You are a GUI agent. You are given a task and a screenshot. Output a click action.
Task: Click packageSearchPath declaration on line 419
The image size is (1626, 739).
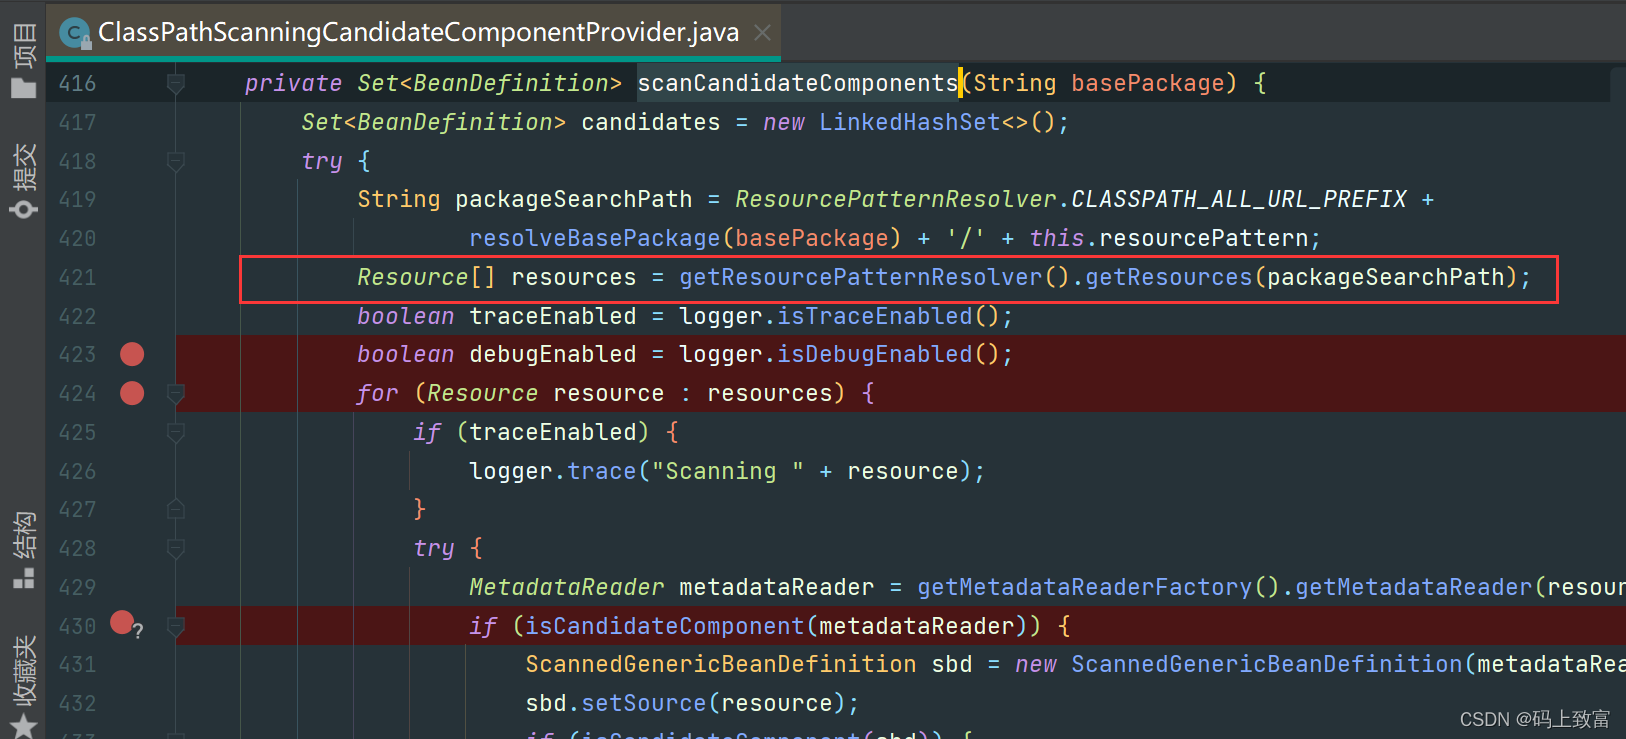click(574, 199)
